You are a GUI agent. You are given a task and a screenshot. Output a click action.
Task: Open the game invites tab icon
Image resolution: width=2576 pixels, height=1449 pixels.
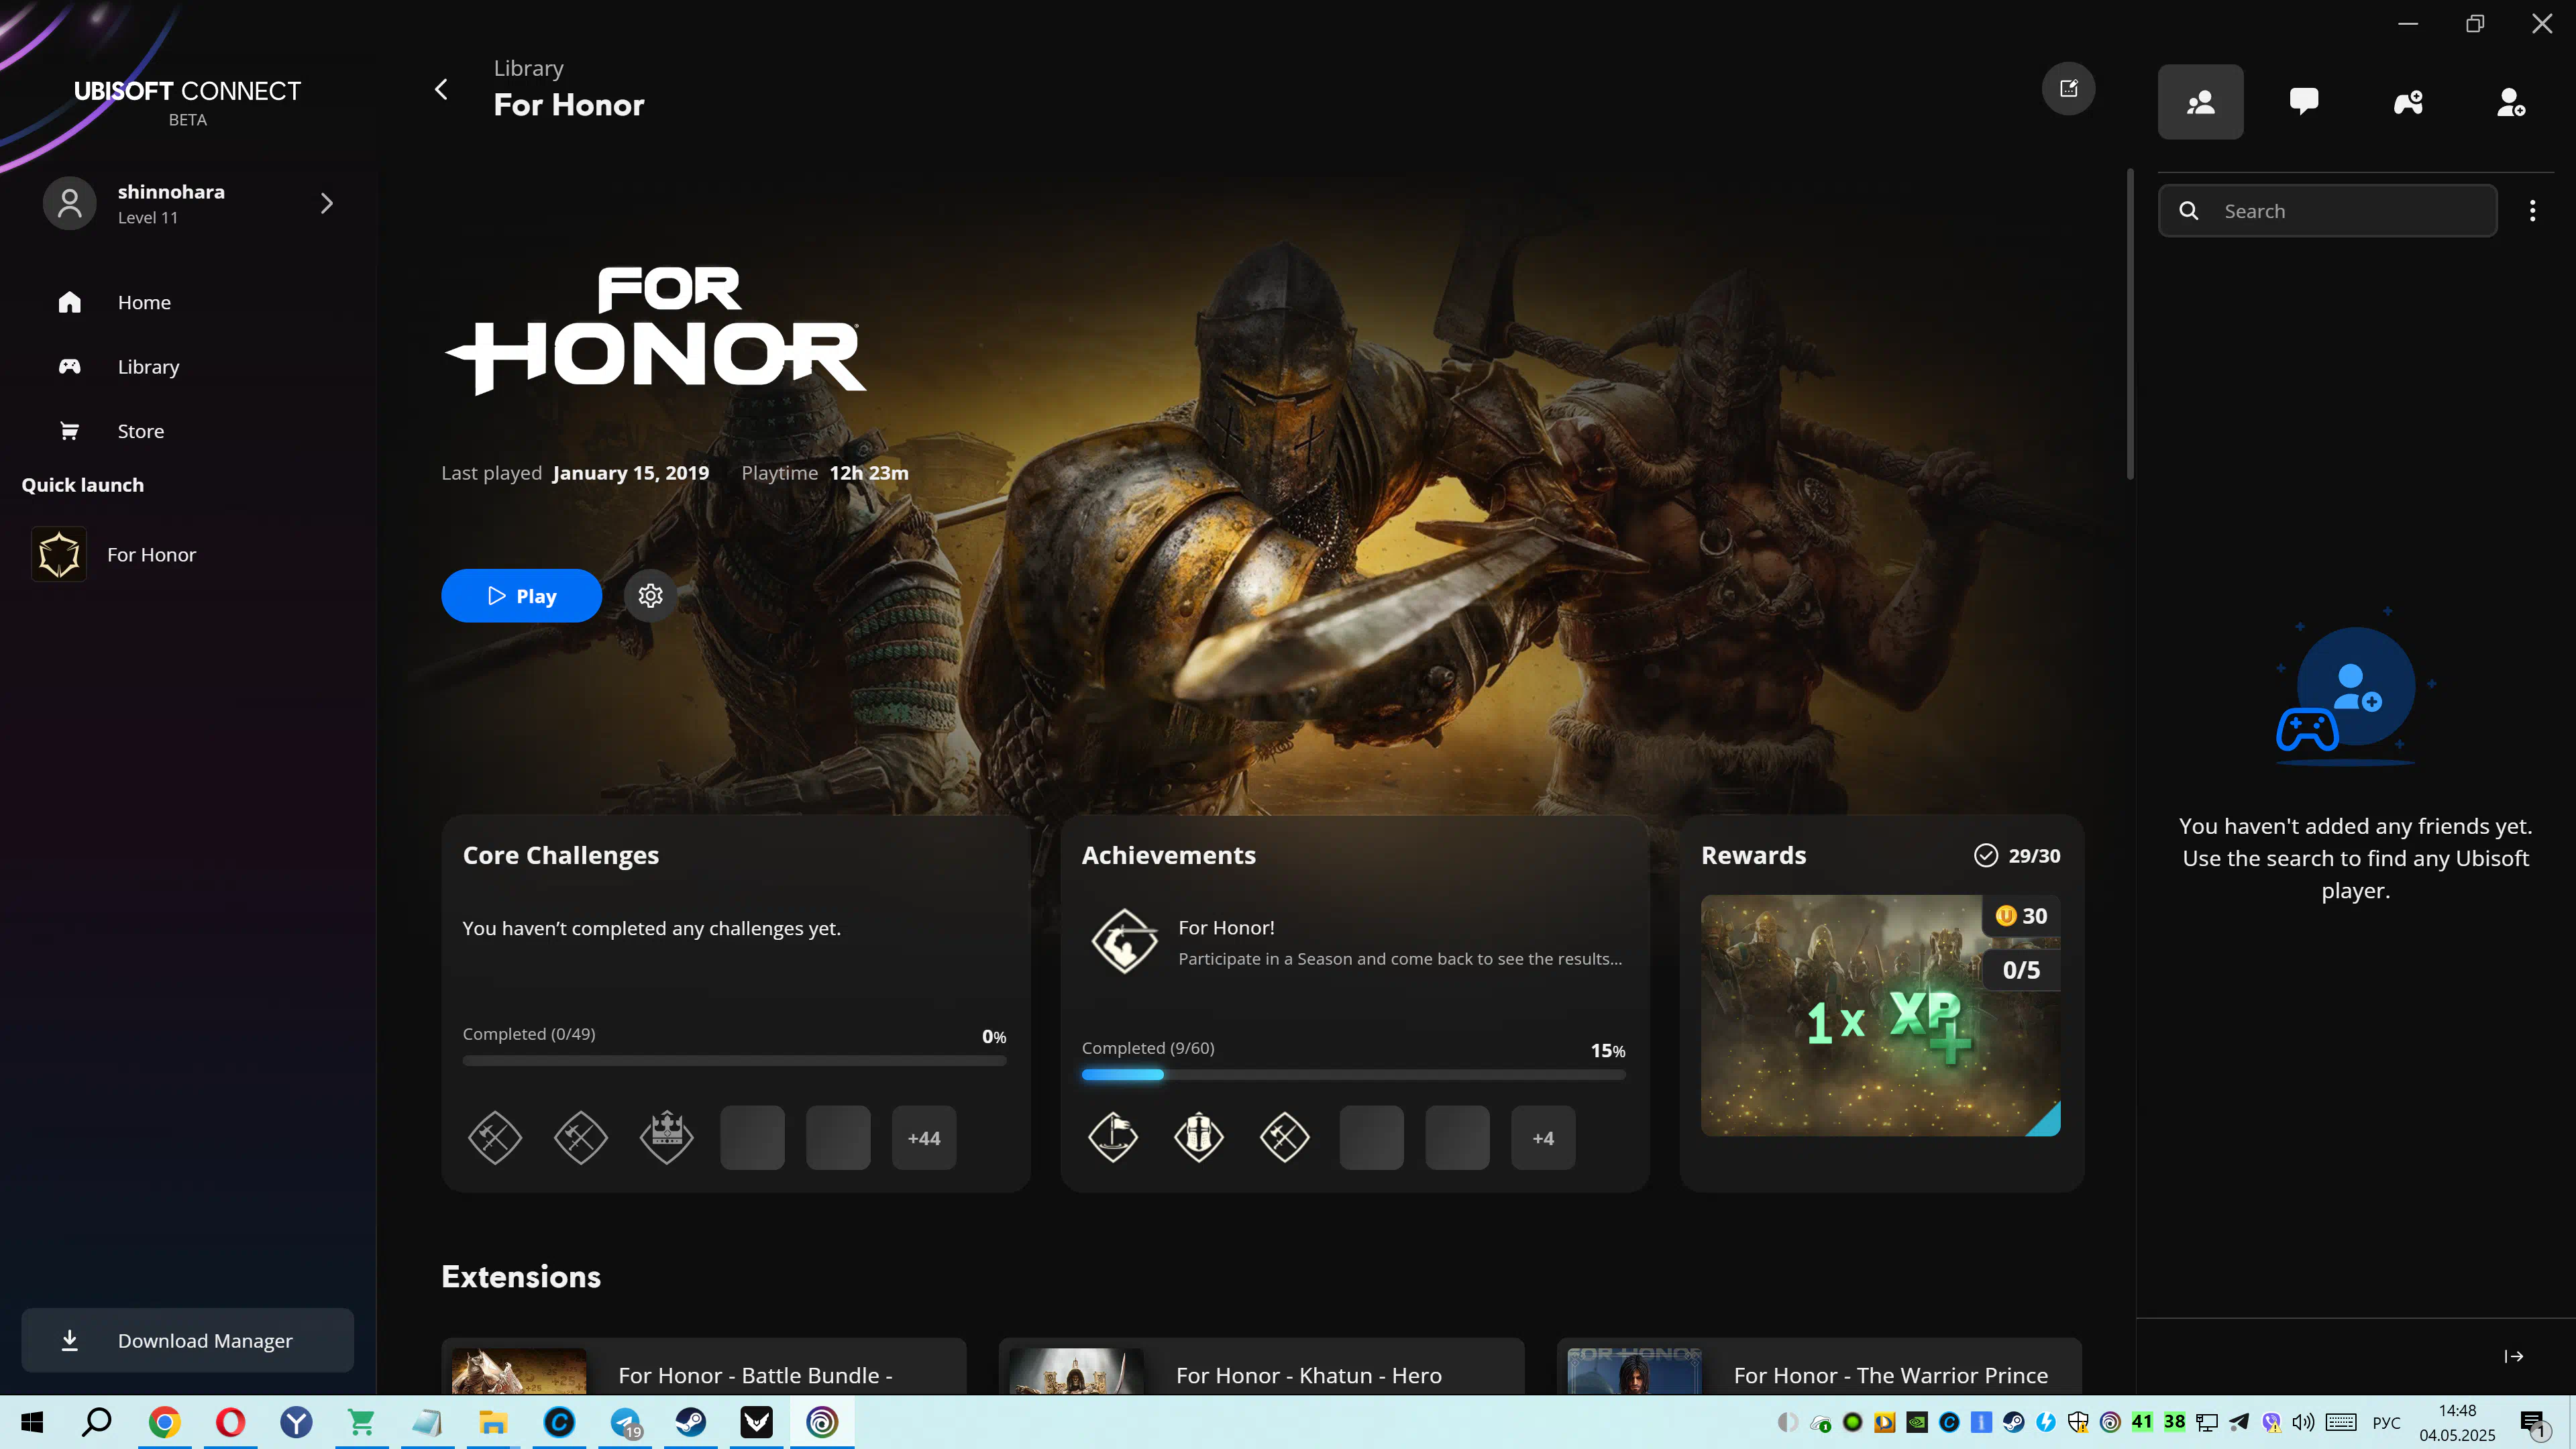(2408, 102)
